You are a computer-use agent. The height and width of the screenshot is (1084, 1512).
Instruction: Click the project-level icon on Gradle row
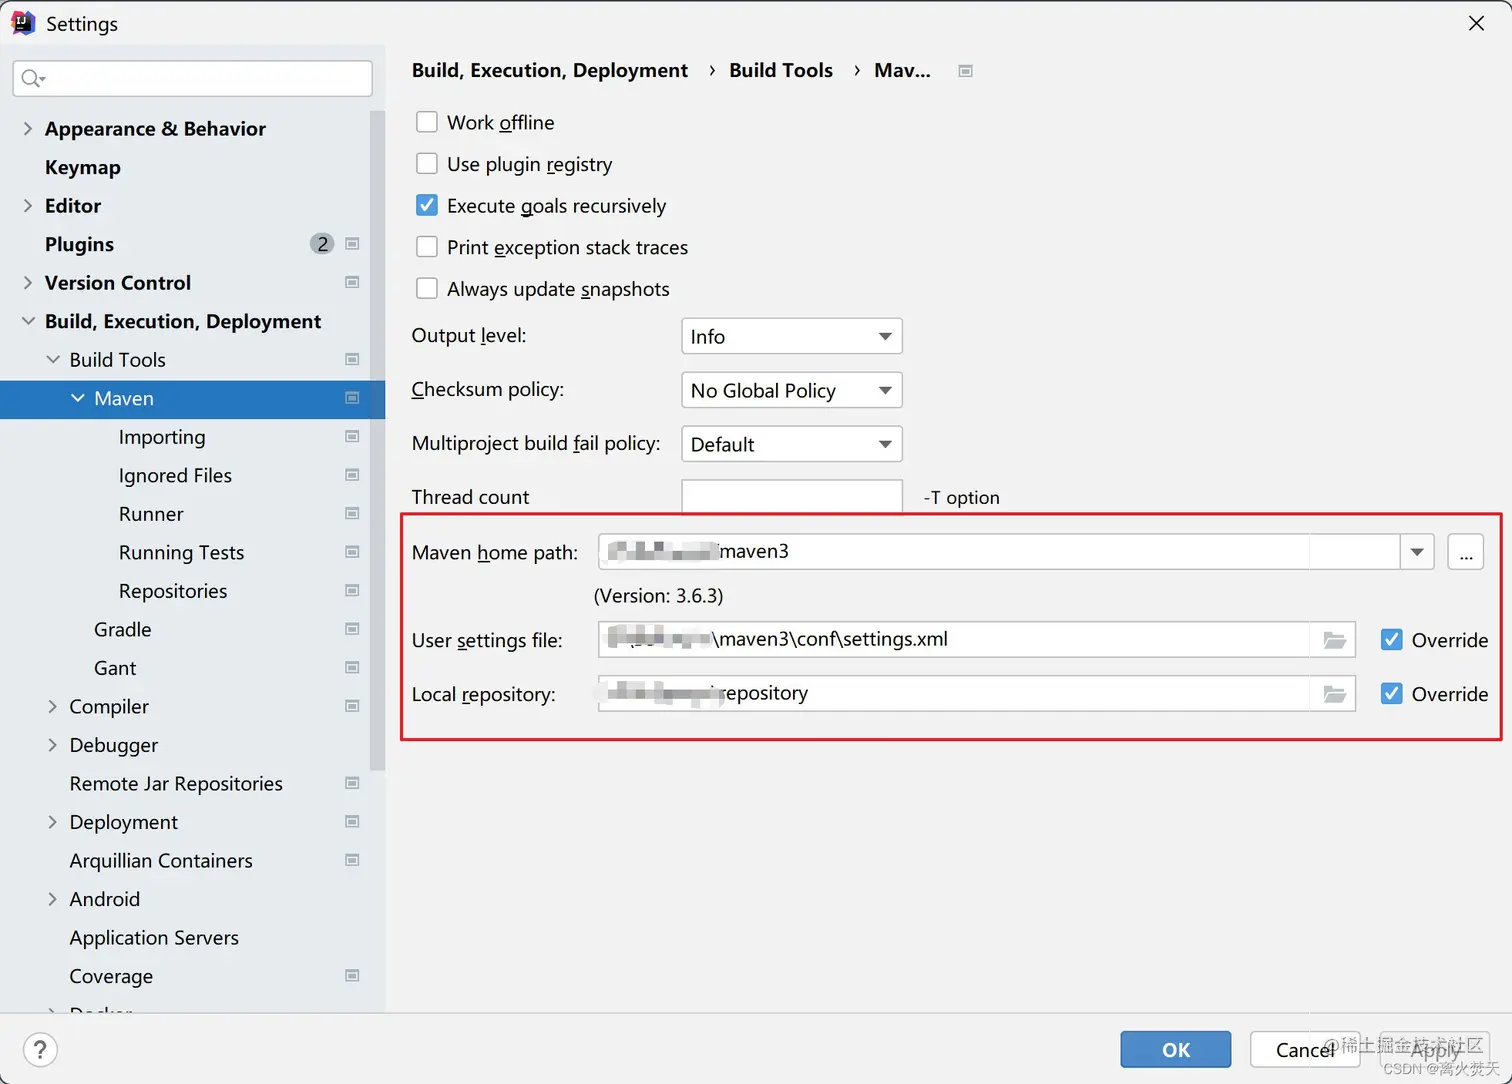point(352,629)
